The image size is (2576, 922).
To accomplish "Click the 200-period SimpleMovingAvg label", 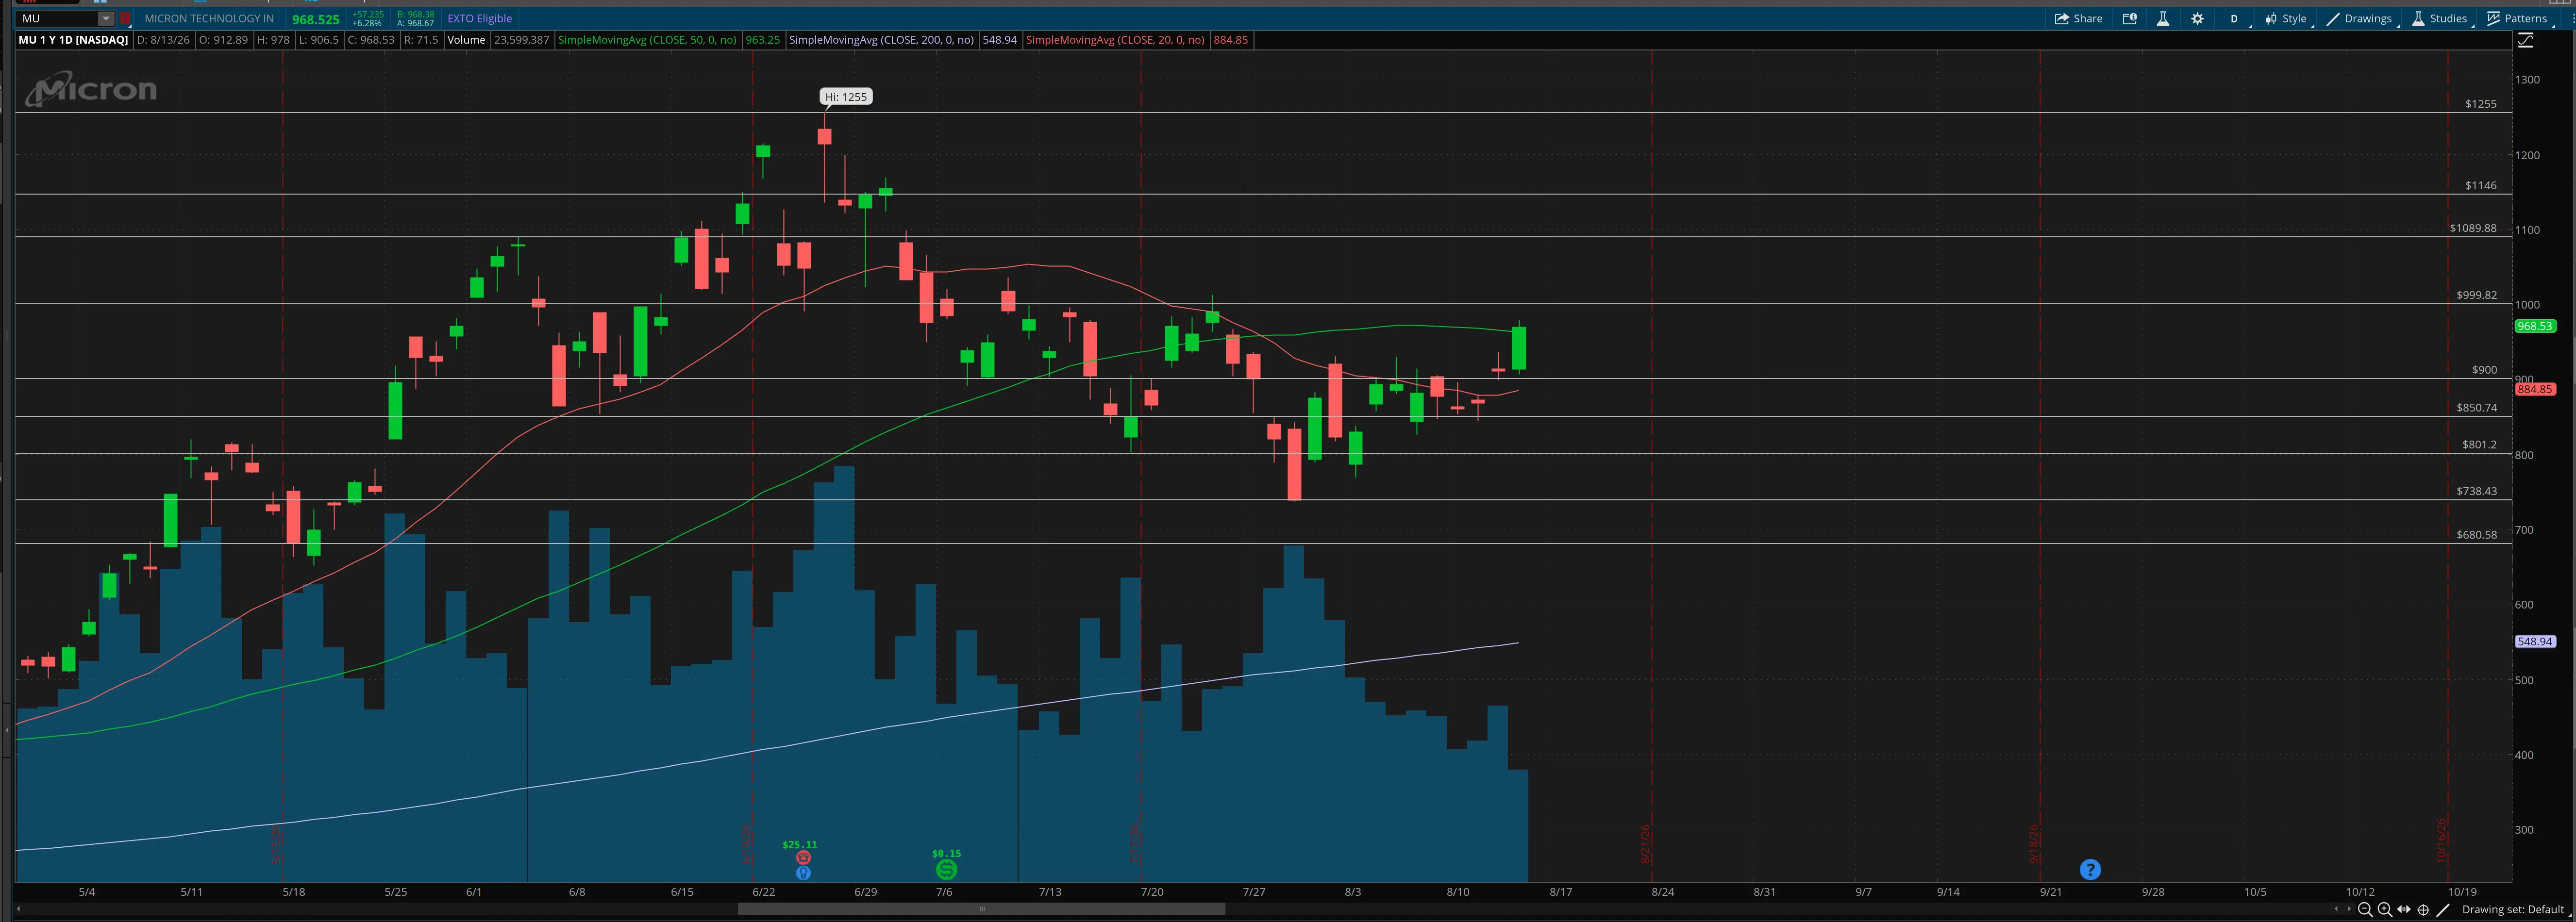I will click(x=881, y=40).
